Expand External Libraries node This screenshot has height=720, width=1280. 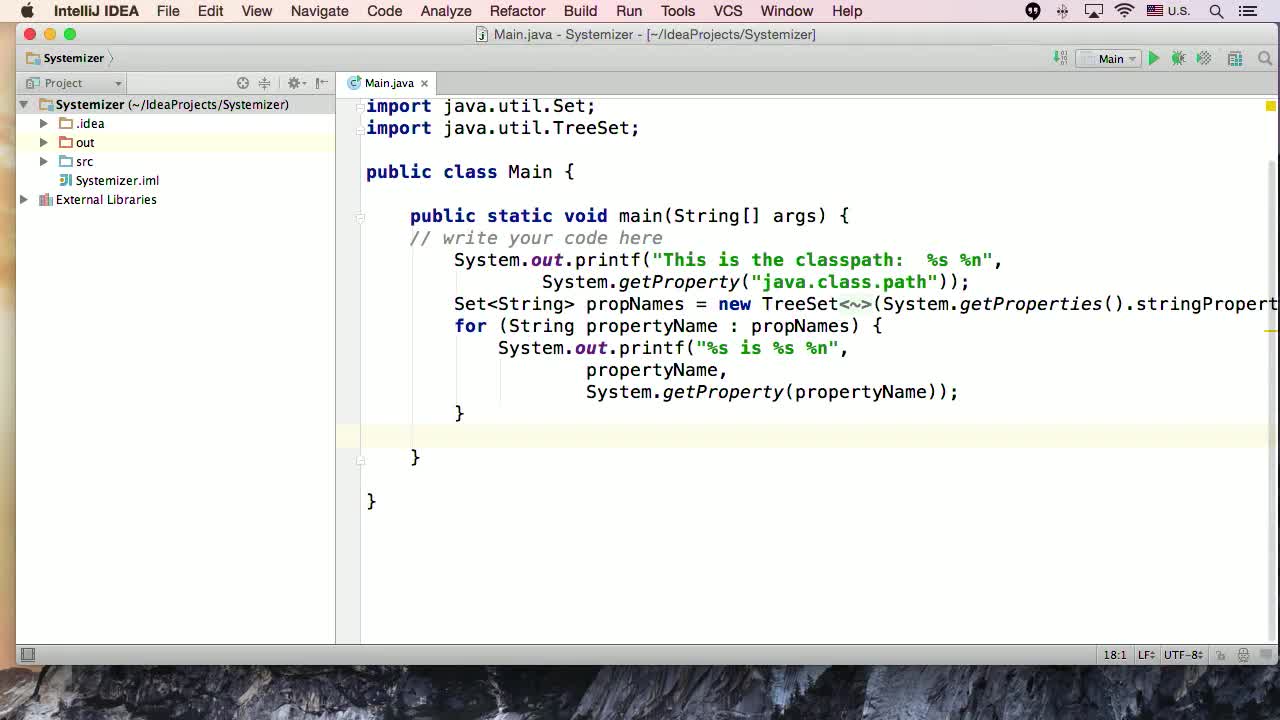[x=24, y=199]
